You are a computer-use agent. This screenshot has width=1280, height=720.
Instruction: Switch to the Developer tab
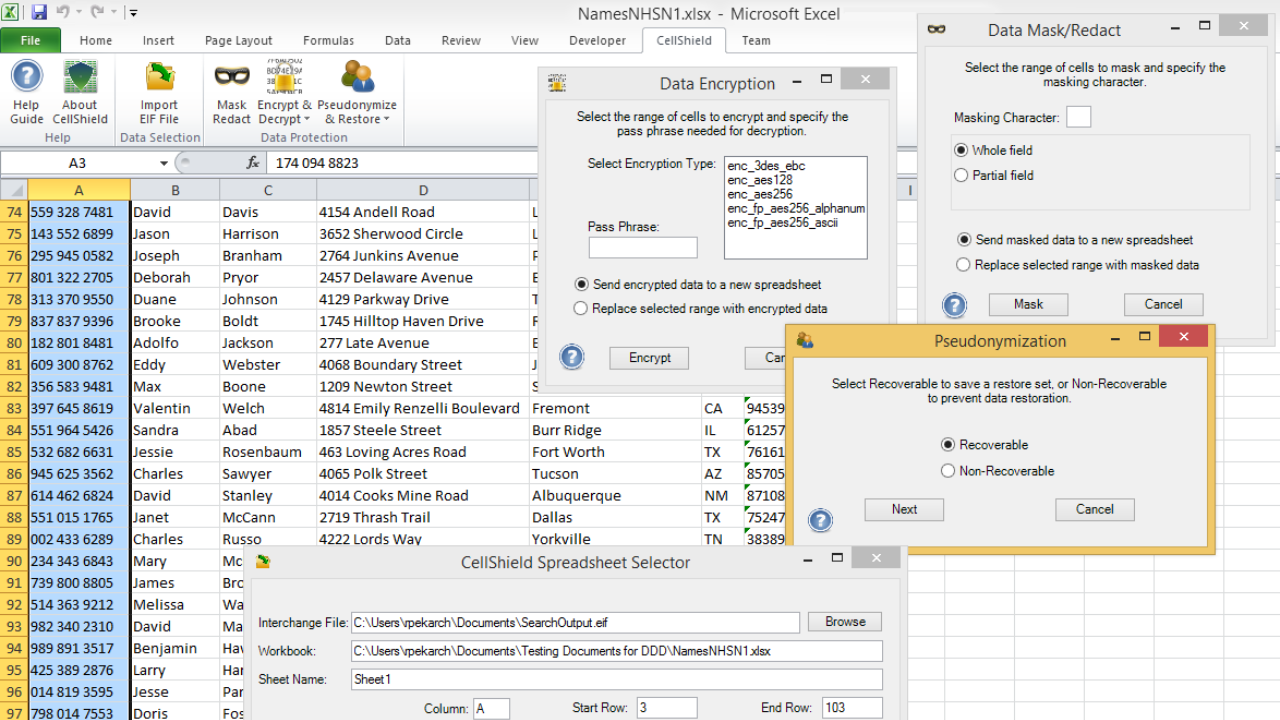point(598,41)
